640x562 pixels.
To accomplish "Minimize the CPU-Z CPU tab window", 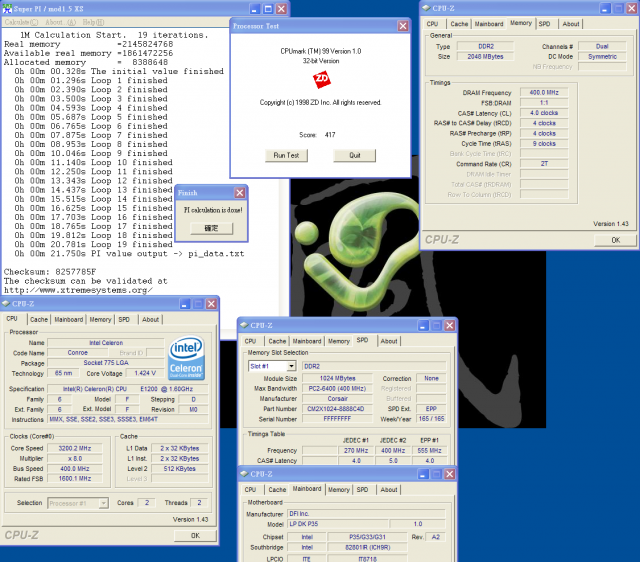I will tap(185, 304).
